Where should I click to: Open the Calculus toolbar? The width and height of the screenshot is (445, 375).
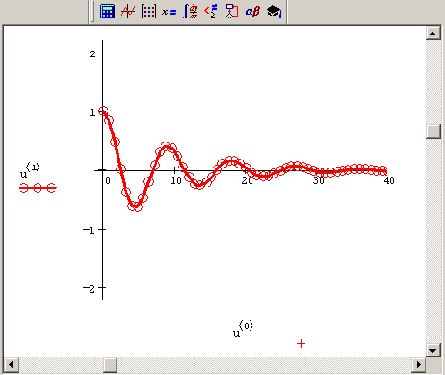coord(190,11)
